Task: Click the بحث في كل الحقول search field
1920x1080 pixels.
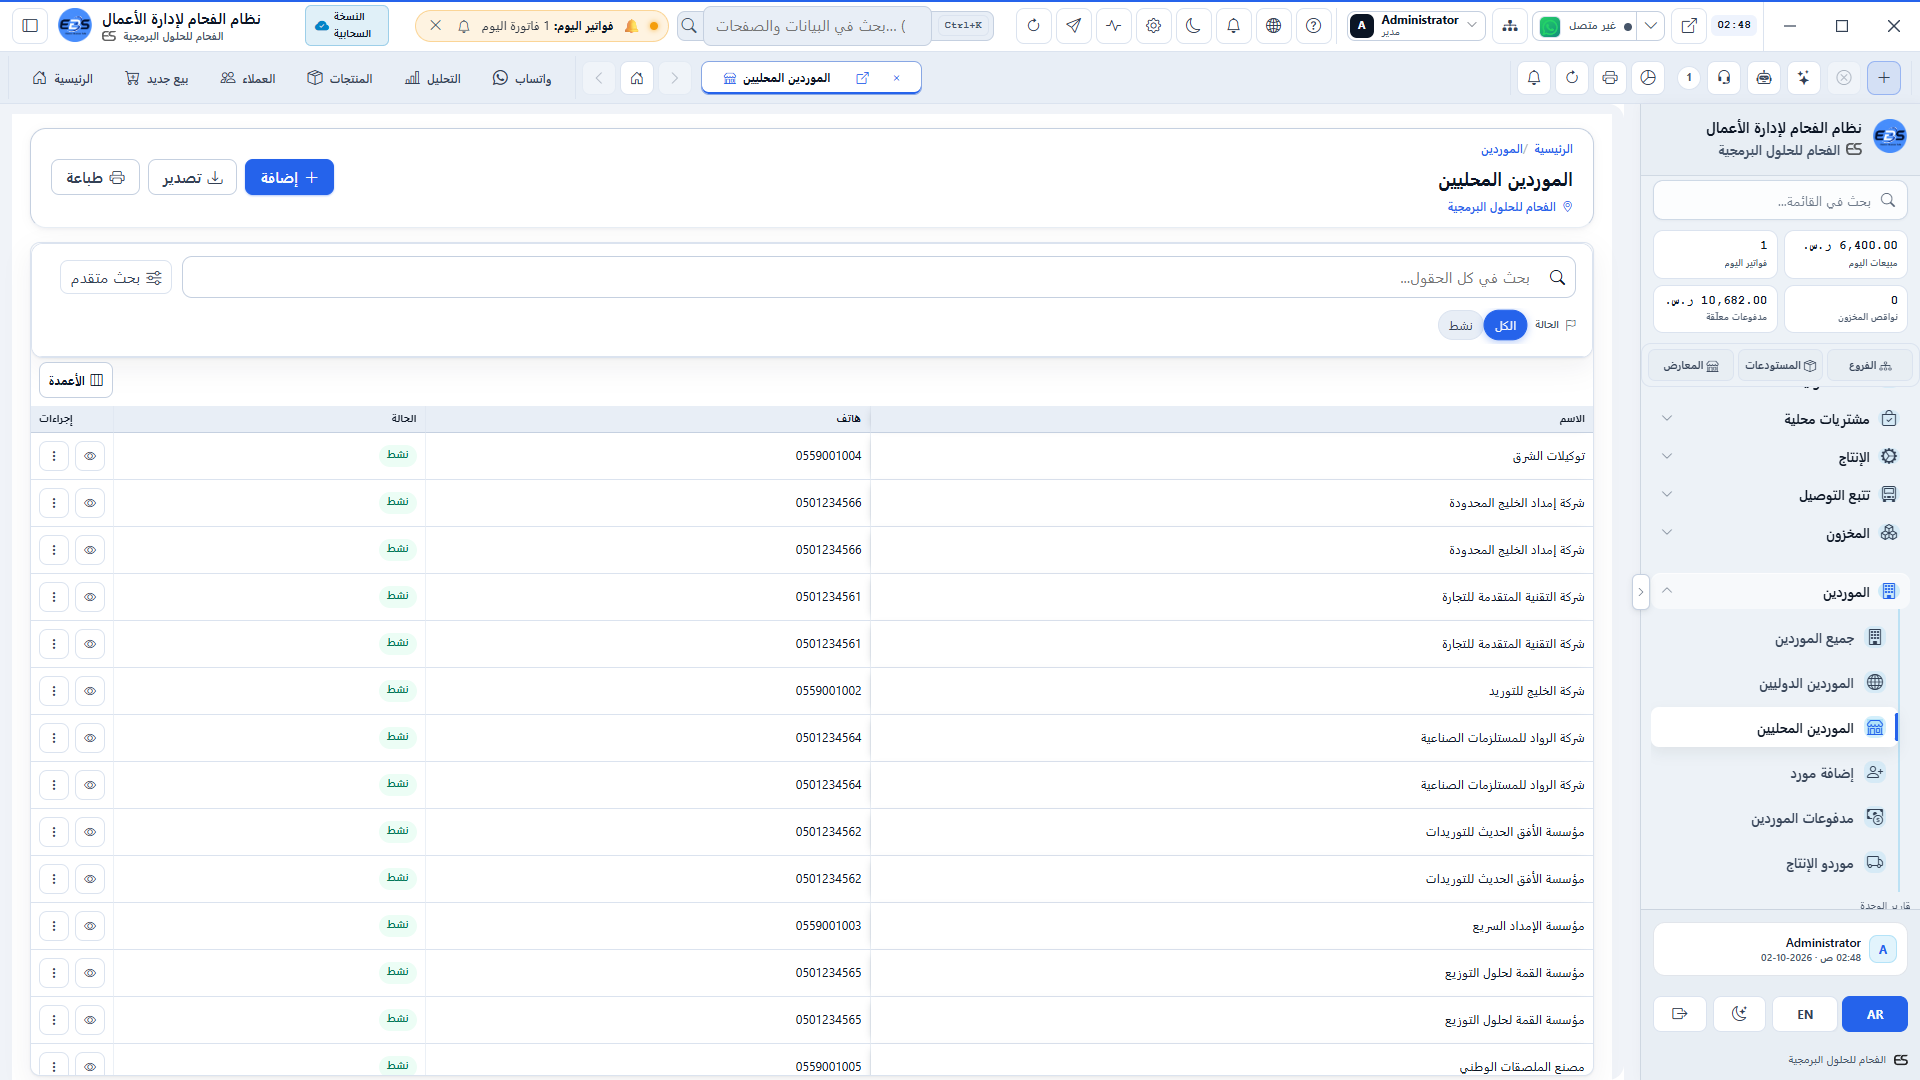Action: click(879, 278)
